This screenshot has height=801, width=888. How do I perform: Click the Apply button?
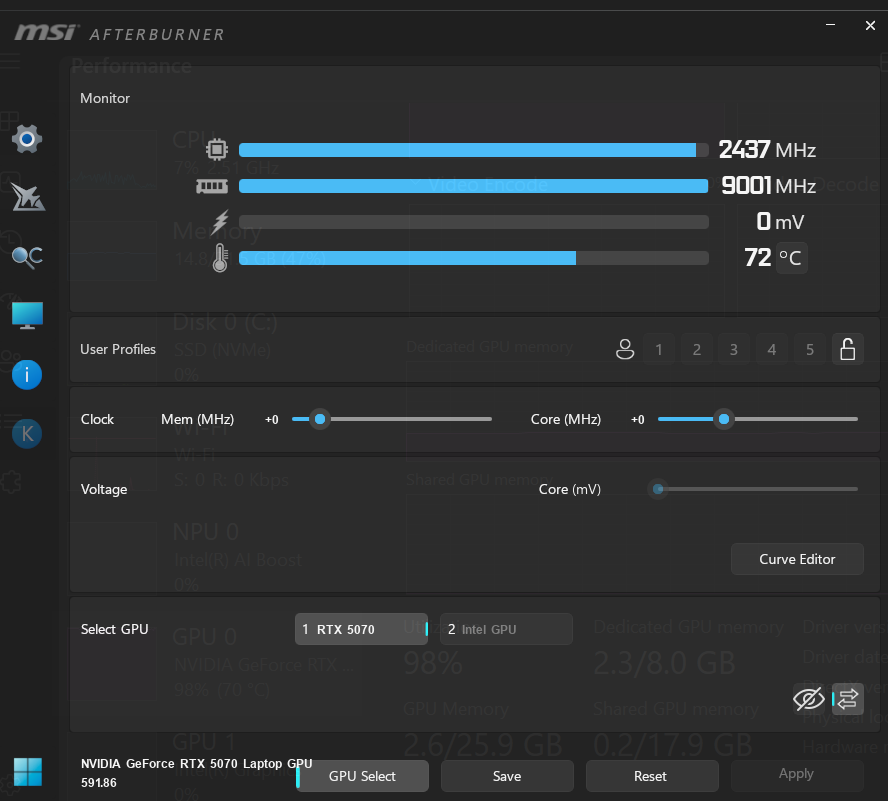(796, 774)
